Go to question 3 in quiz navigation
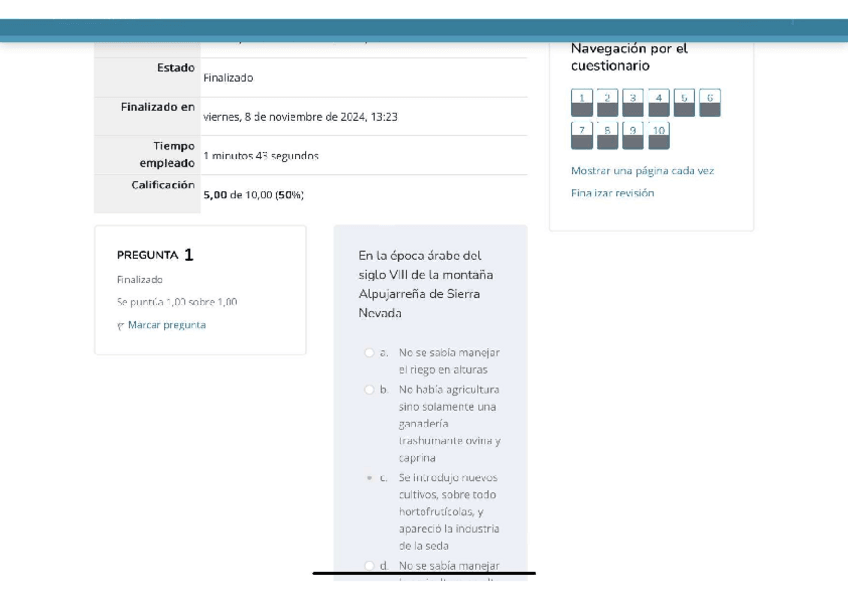848x599 pixels. click(633, 103)
